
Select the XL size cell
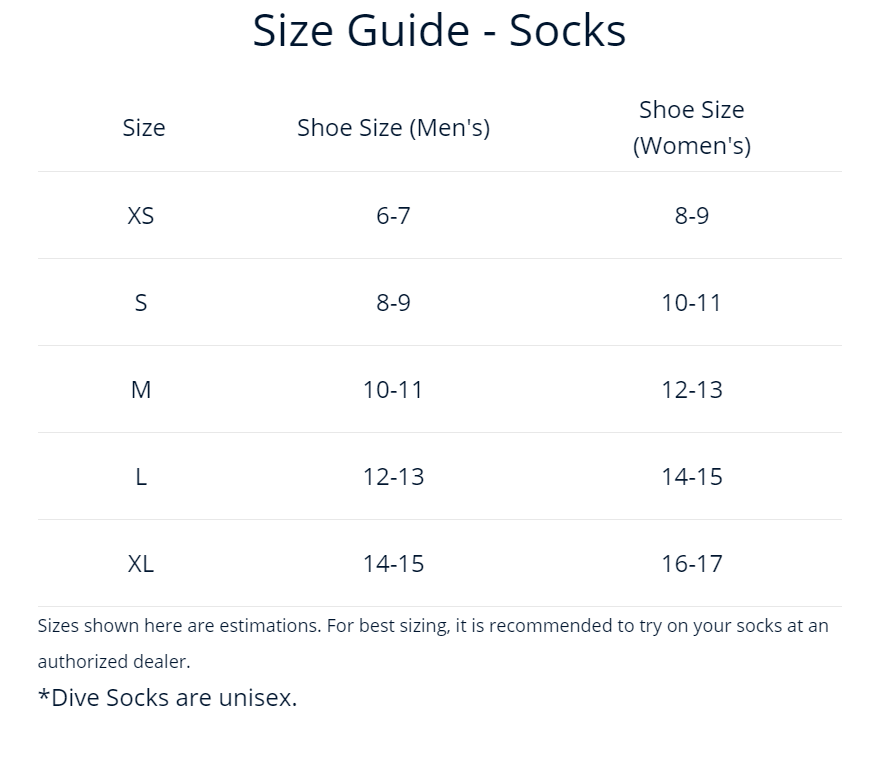(141, 564)
